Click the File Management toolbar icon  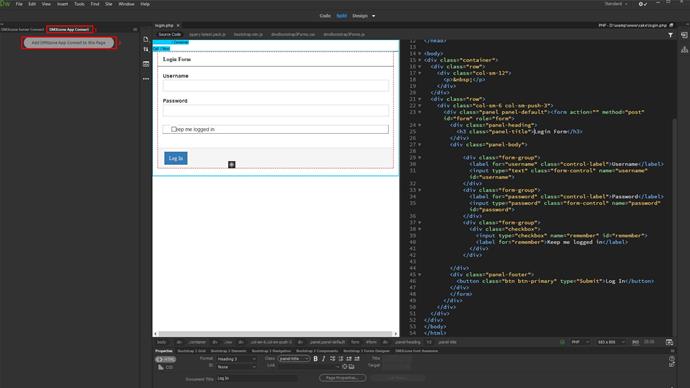[146, 49]
